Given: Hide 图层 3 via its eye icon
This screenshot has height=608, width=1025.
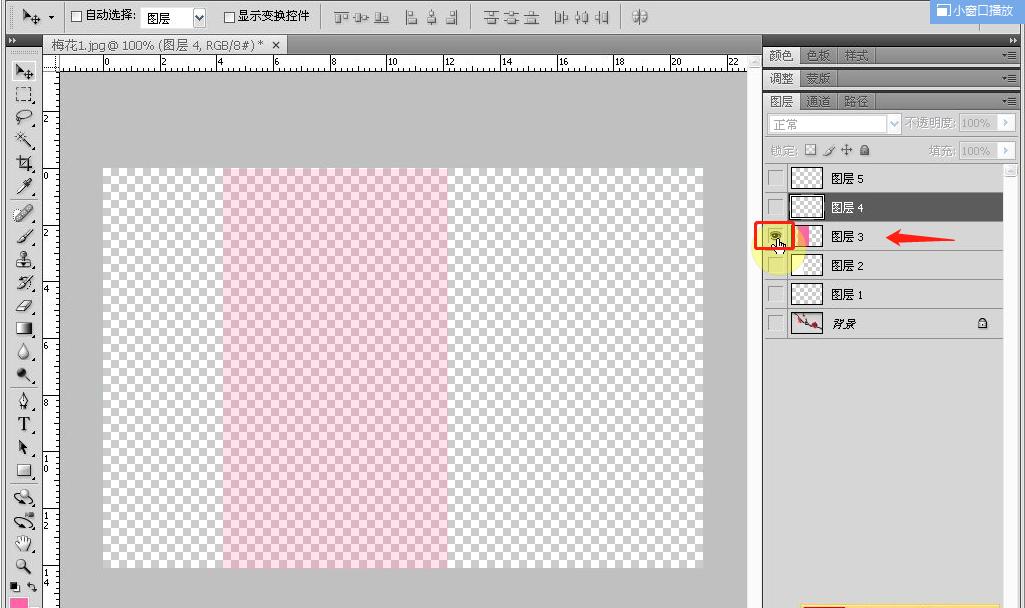Looking at the screenshot, I should point(776,236).
